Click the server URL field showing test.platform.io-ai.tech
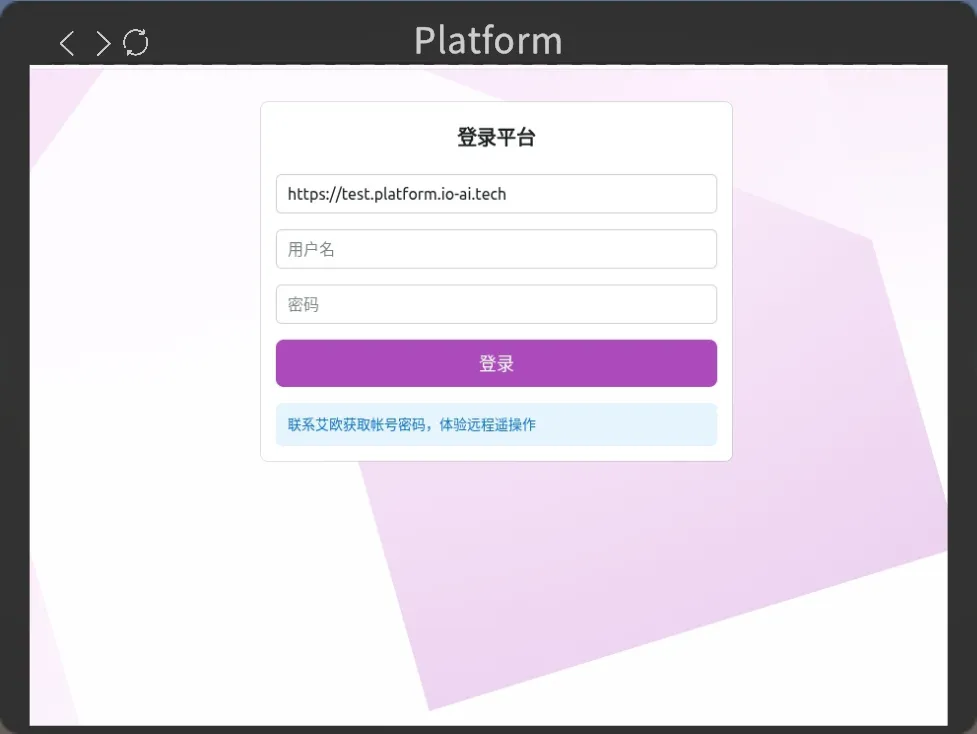This screenshot has height=734, width=977. coord(496,194)
